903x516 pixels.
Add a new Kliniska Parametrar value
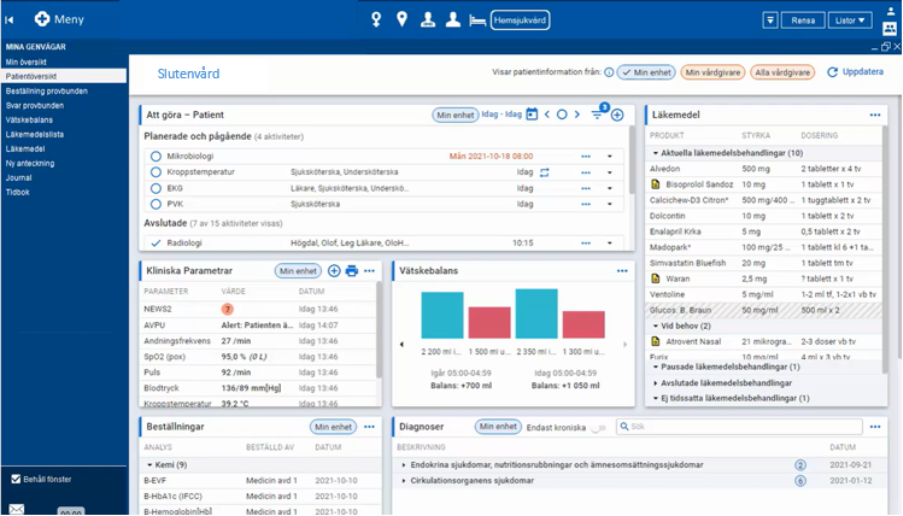pos(334,271)
